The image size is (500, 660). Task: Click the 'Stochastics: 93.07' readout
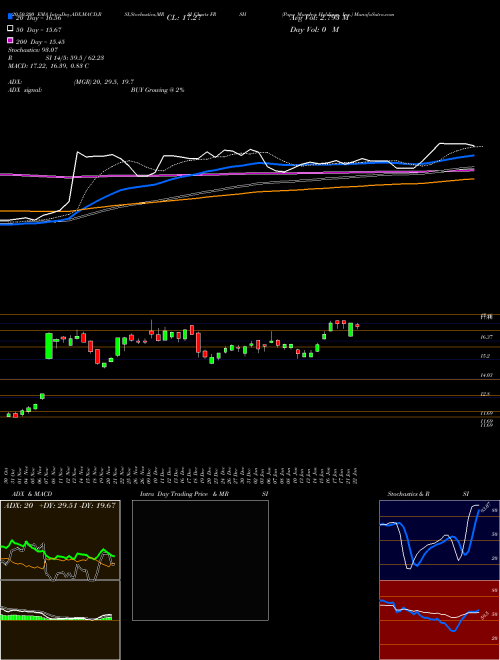tap(33, 50)
